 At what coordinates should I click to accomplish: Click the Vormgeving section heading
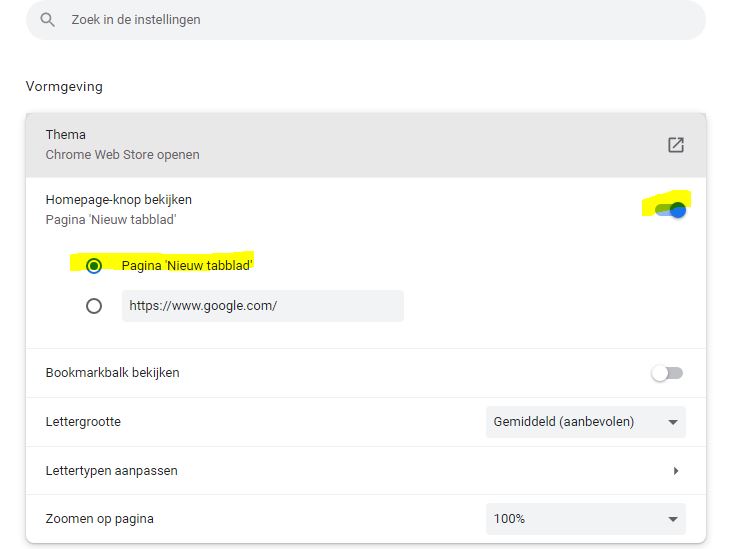click(64, 86)
